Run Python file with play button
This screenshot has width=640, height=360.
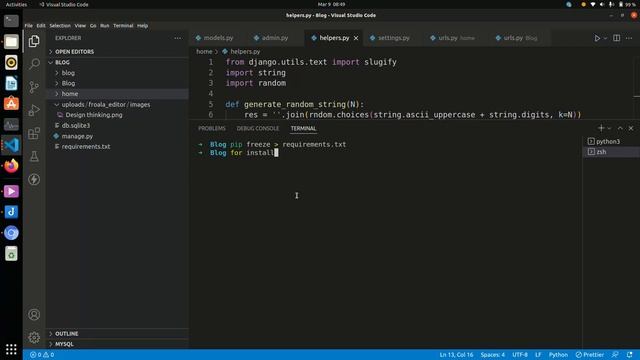click(x=597, y=38)
